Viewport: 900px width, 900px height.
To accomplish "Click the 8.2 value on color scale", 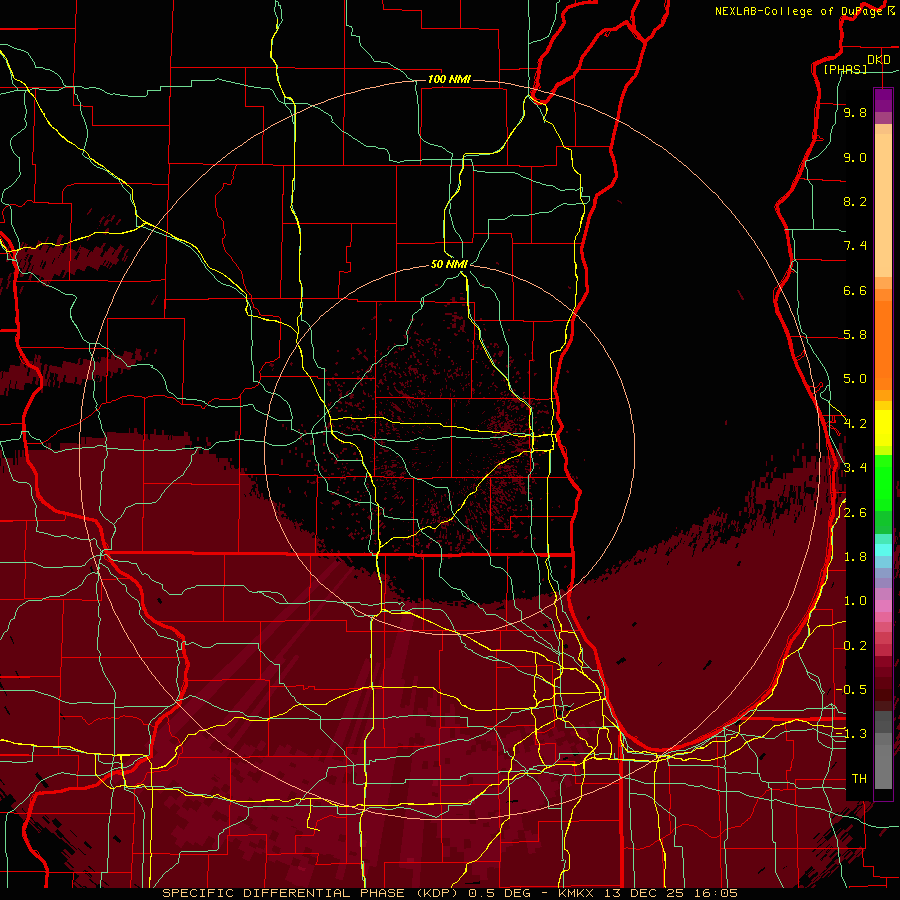I will pos(855,201).
